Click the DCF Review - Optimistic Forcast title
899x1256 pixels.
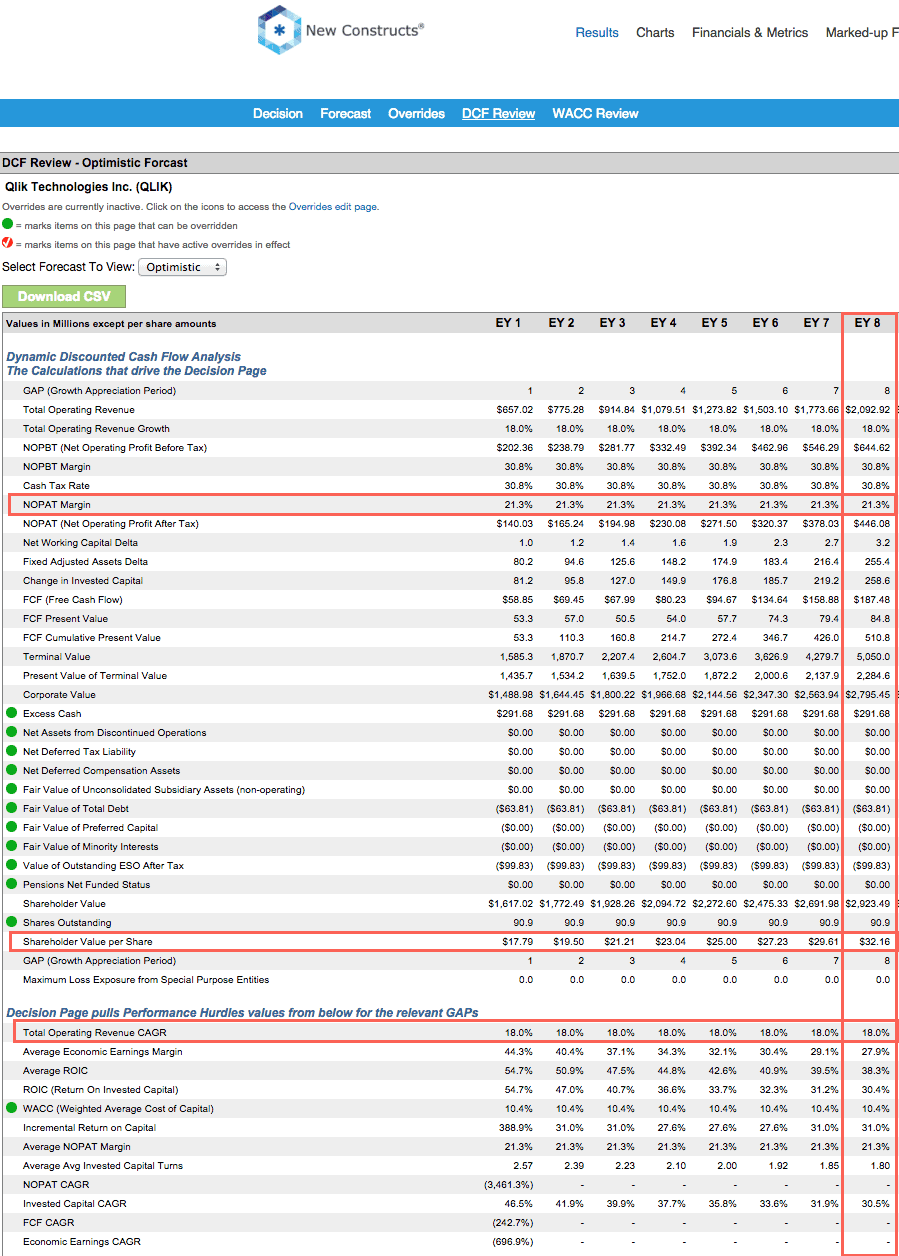click(x=95, y=162)
